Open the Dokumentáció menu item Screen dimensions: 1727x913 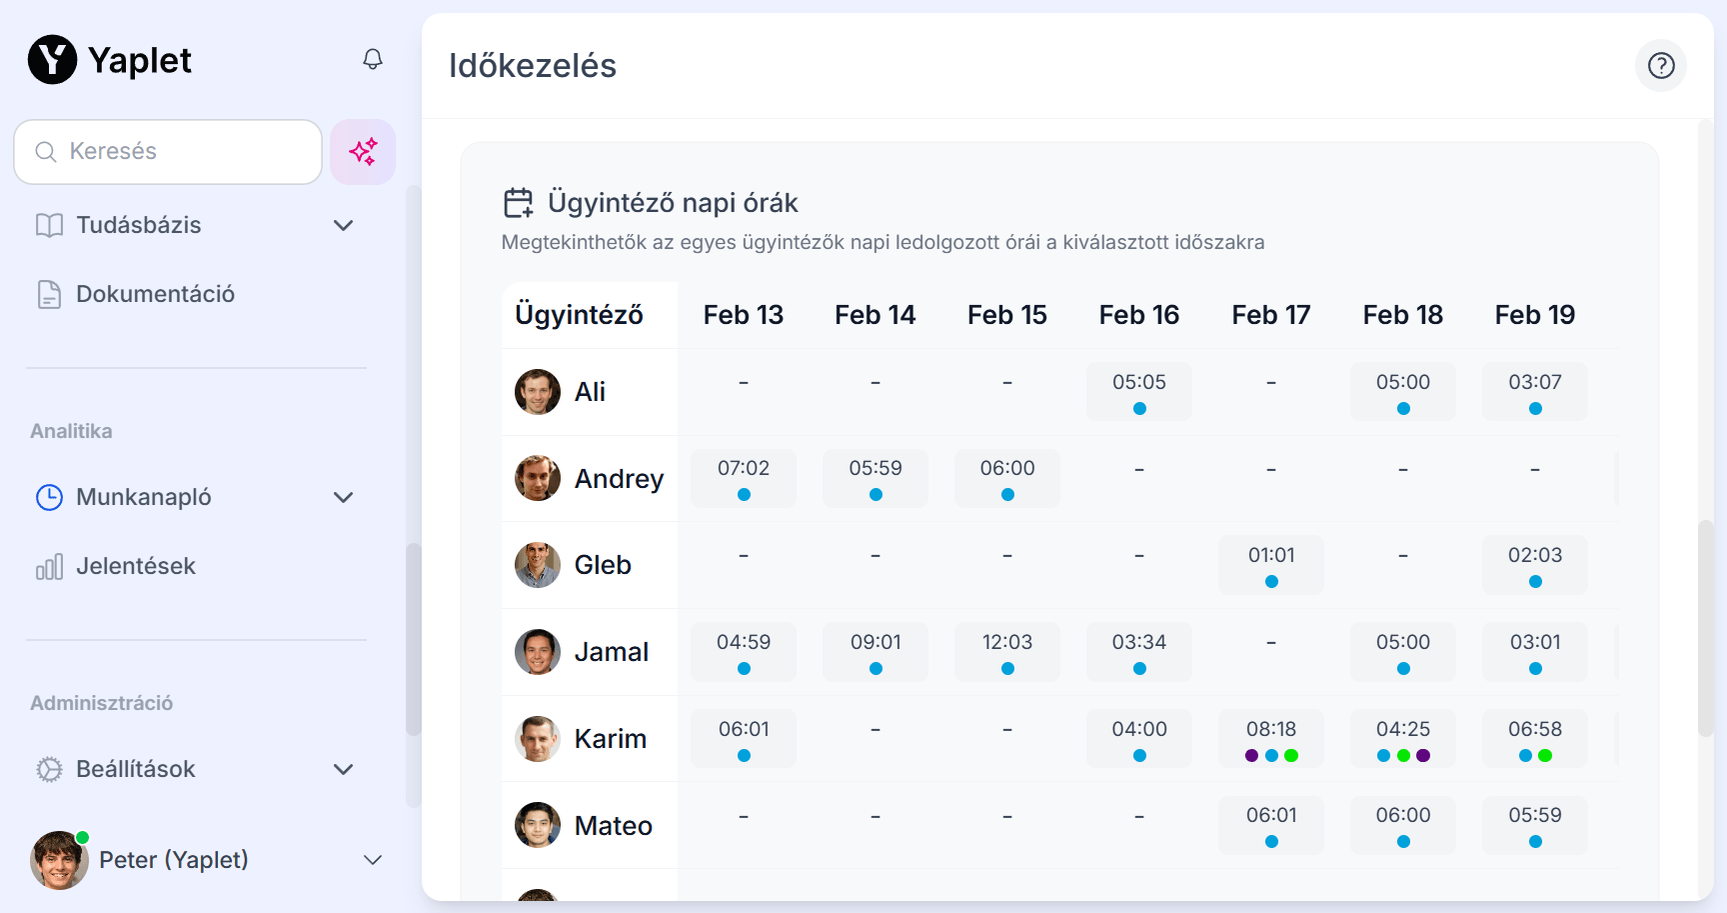click(155, 294)
